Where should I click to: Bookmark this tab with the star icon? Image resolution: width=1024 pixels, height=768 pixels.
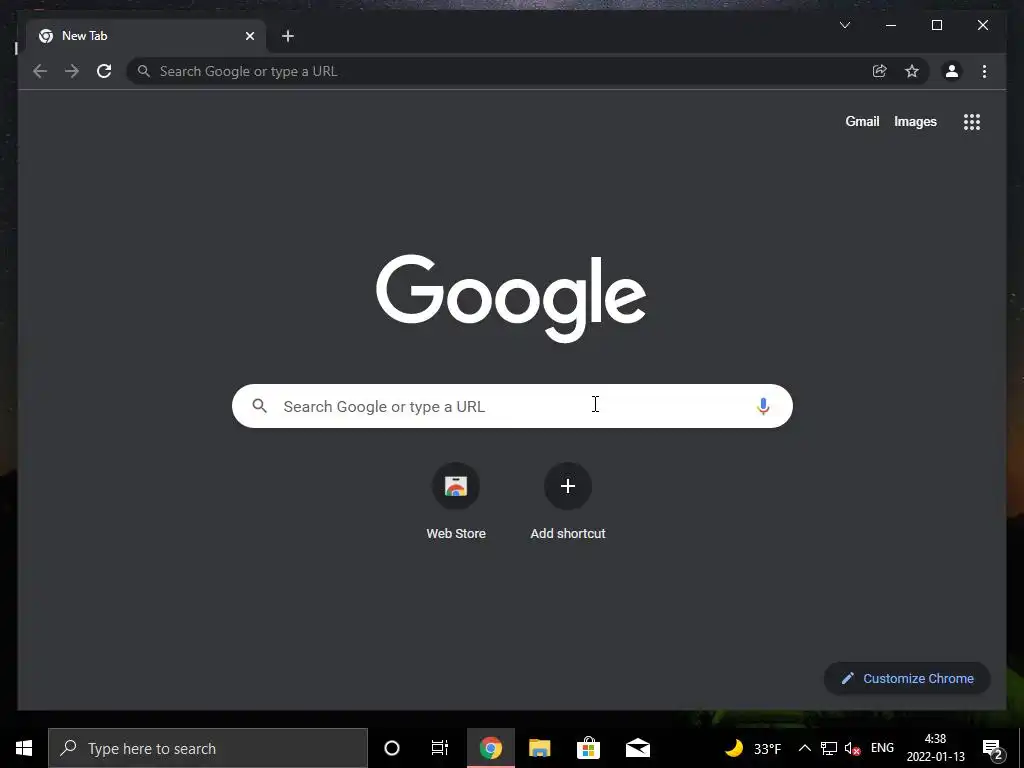tap(912, 71)
